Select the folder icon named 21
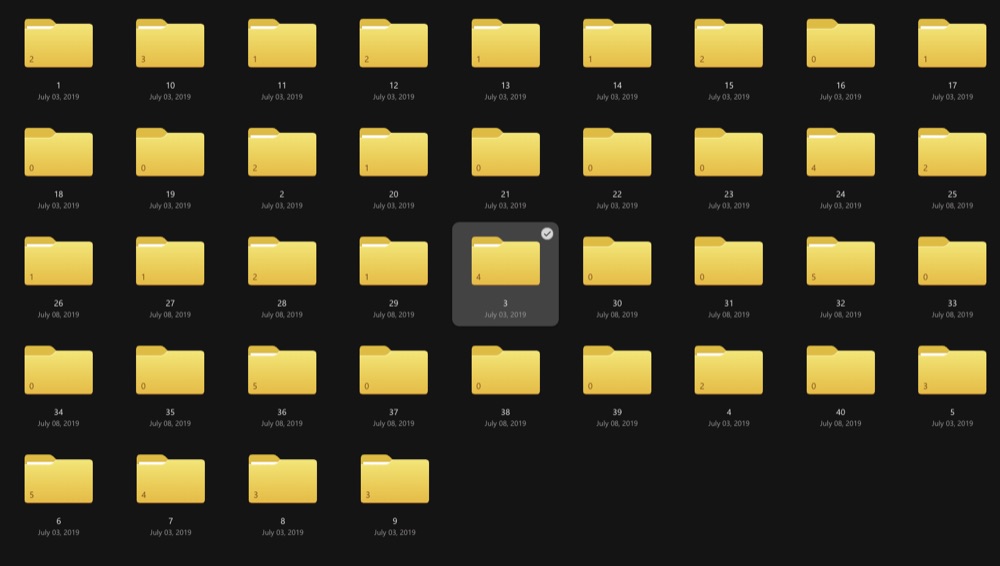The image size is (1000, 566). tap(506, 153)
